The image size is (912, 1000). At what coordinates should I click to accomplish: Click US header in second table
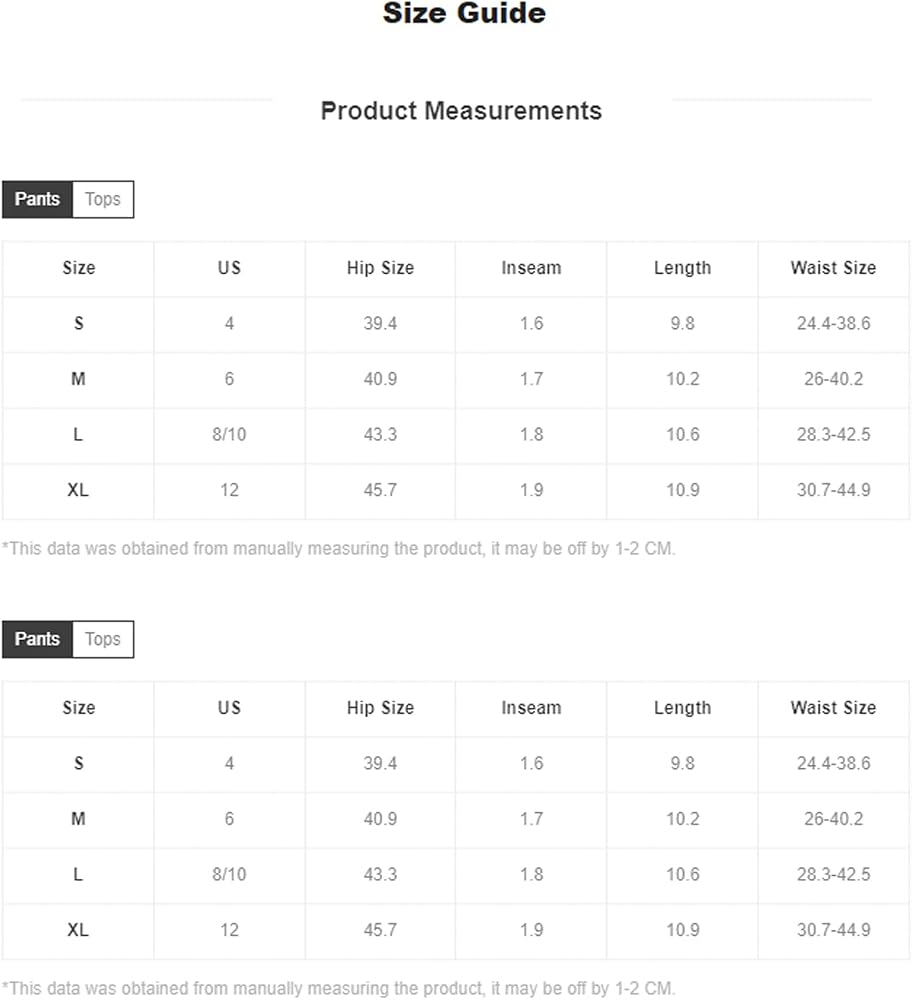tap(229, 708)
